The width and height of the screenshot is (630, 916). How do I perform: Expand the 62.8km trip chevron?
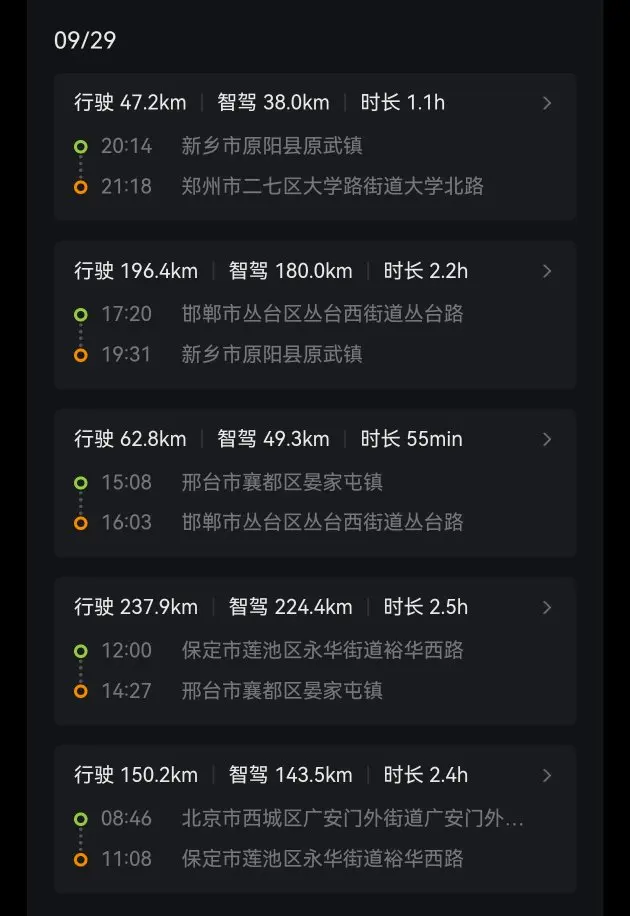[x=547, y=439]
